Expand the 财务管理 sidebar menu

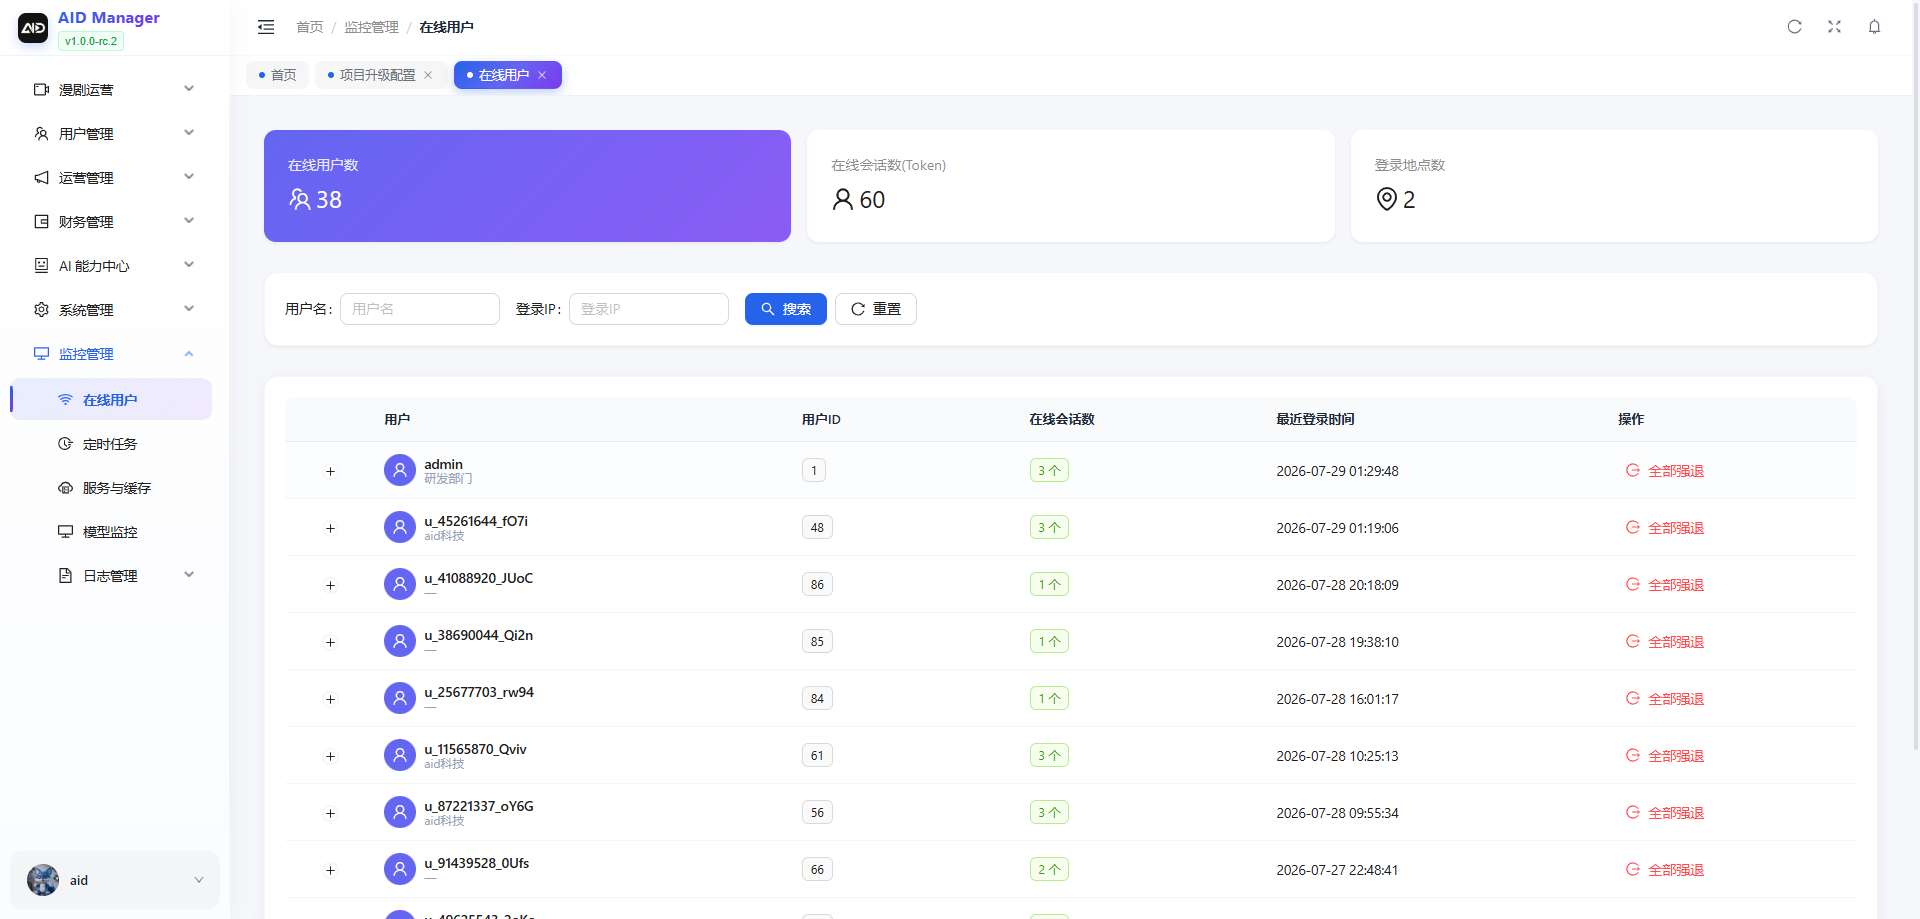111,222
